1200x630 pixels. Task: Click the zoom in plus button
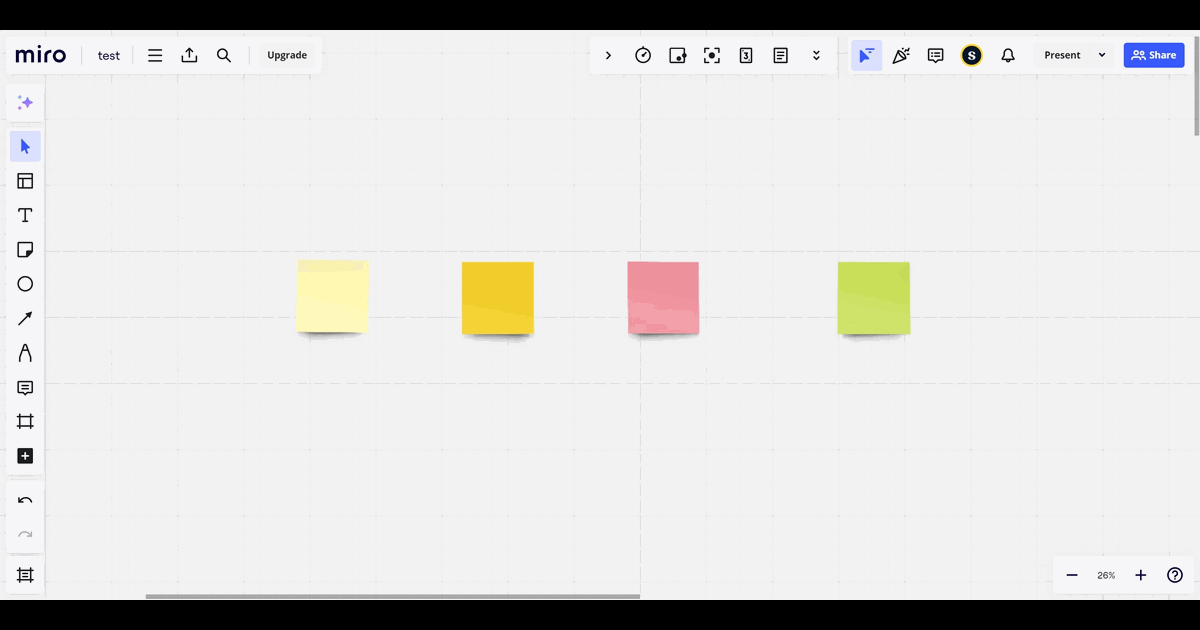coord(1141,575)
